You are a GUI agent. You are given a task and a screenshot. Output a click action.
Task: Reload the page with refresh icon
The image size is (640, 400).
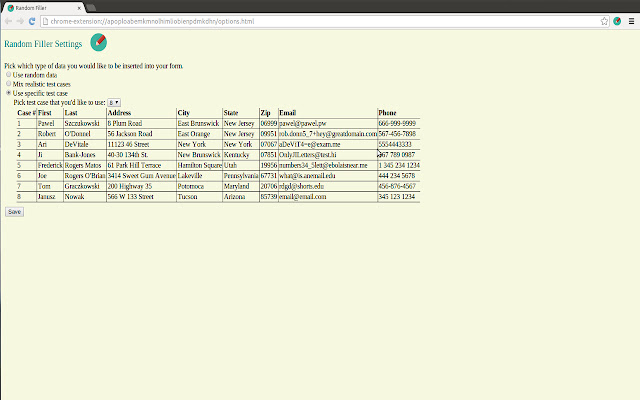point(32,20)
